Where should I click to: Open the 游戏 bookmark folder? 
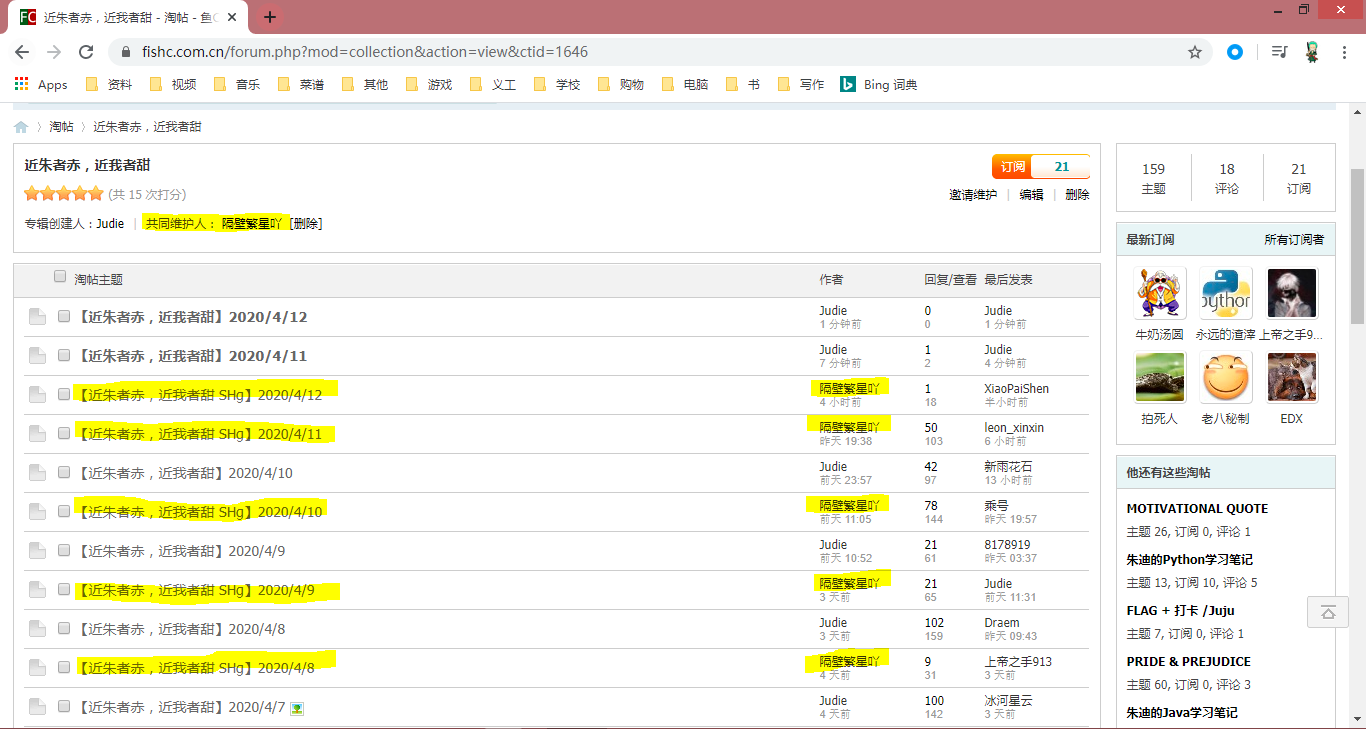(429, 85)
